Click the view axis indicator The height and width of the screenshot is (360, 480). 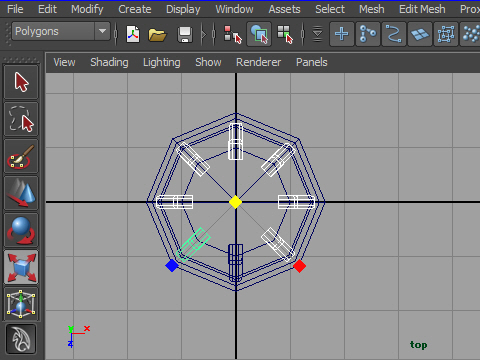tap(78, 337)
